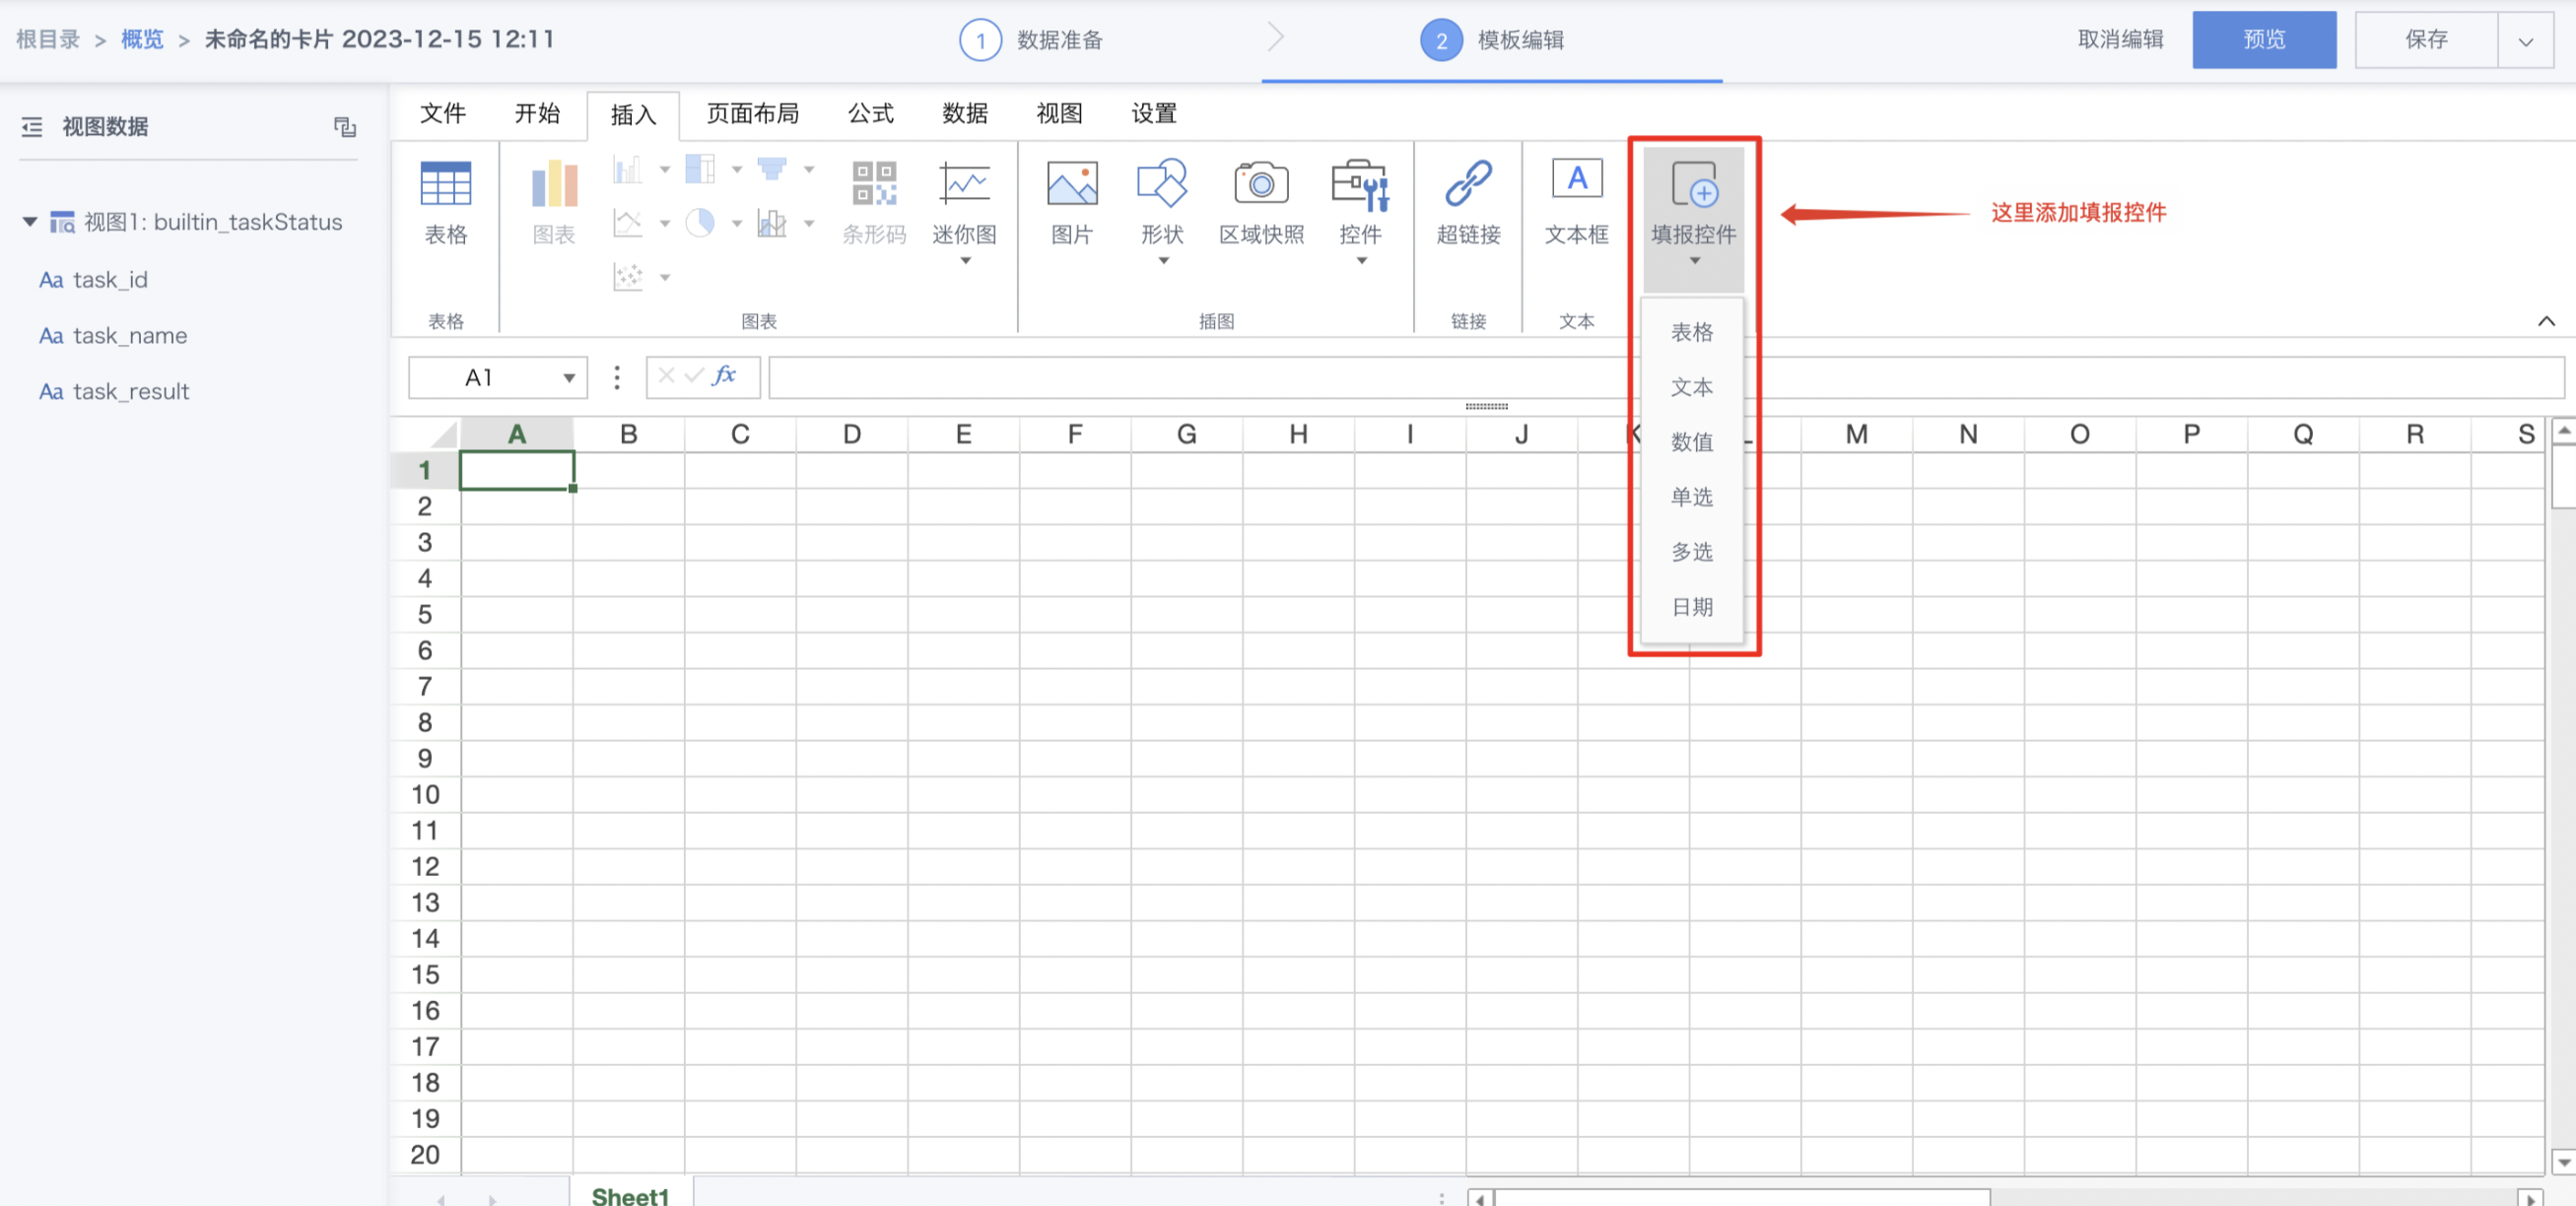Open the sparkline (迷你图) tool

[x=965, y=210]
